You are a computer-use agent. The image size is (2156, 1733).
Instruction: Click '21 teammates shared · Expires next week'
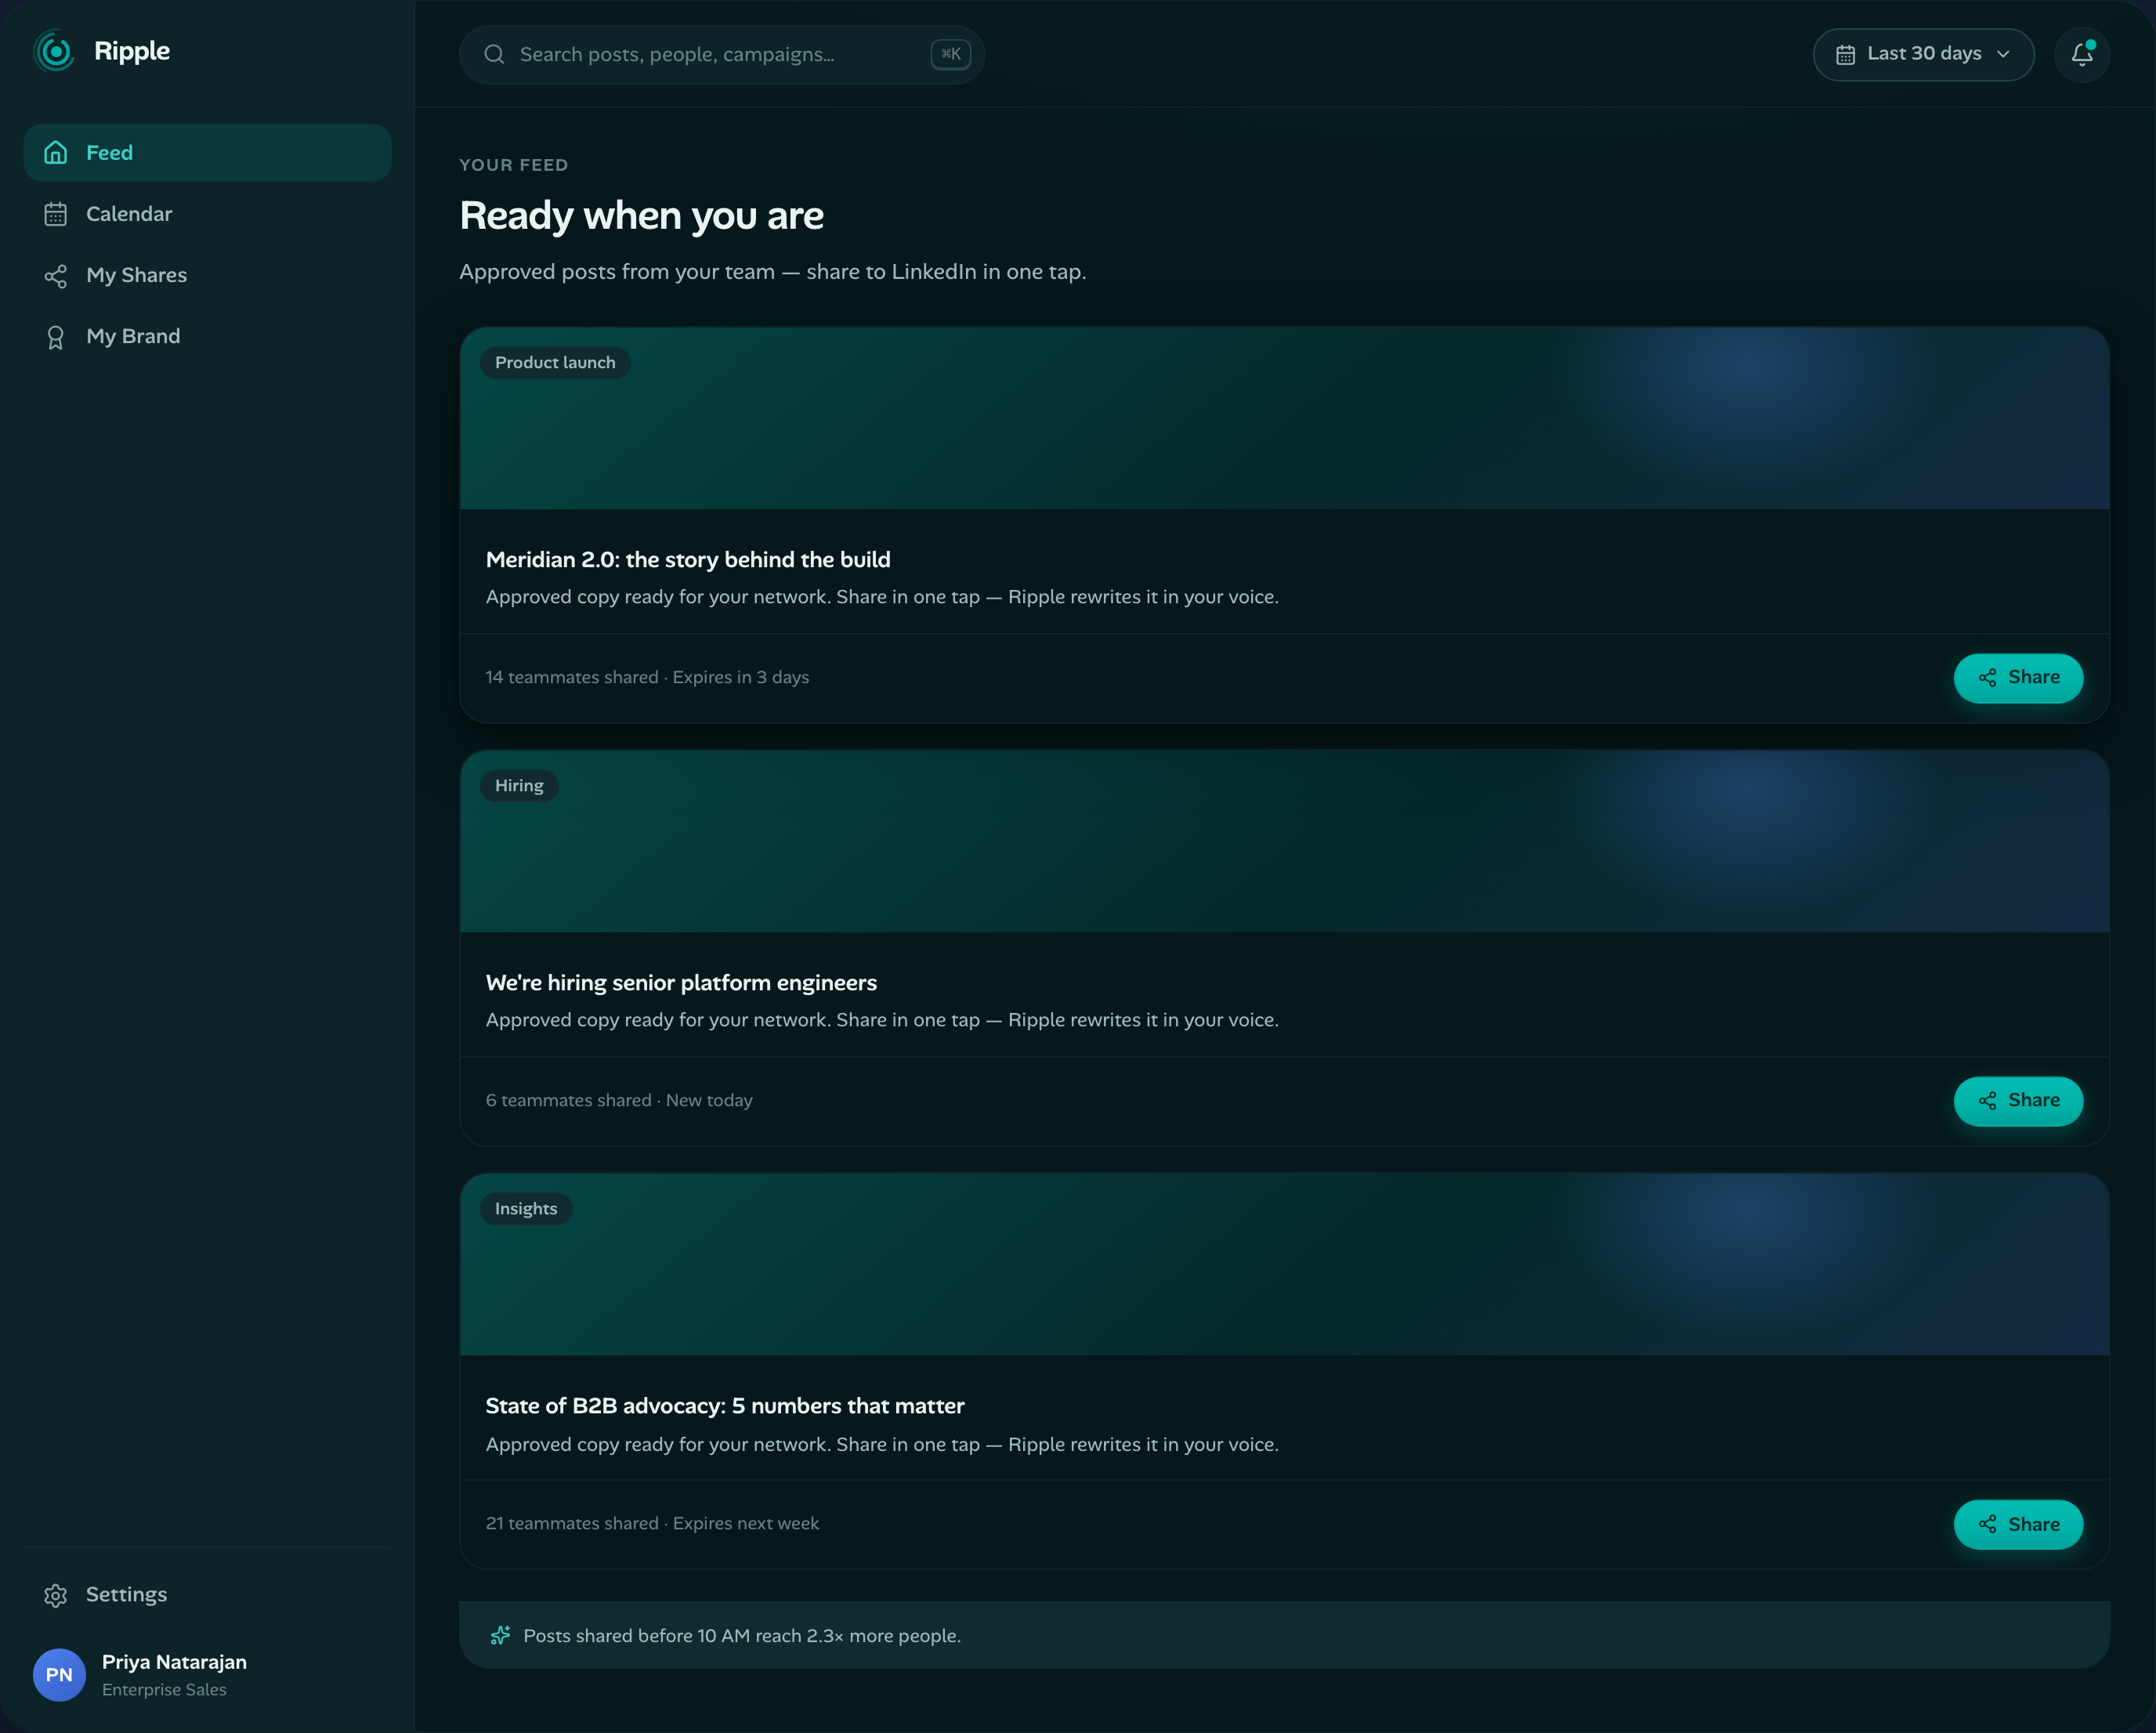(x=652, y=1523)
